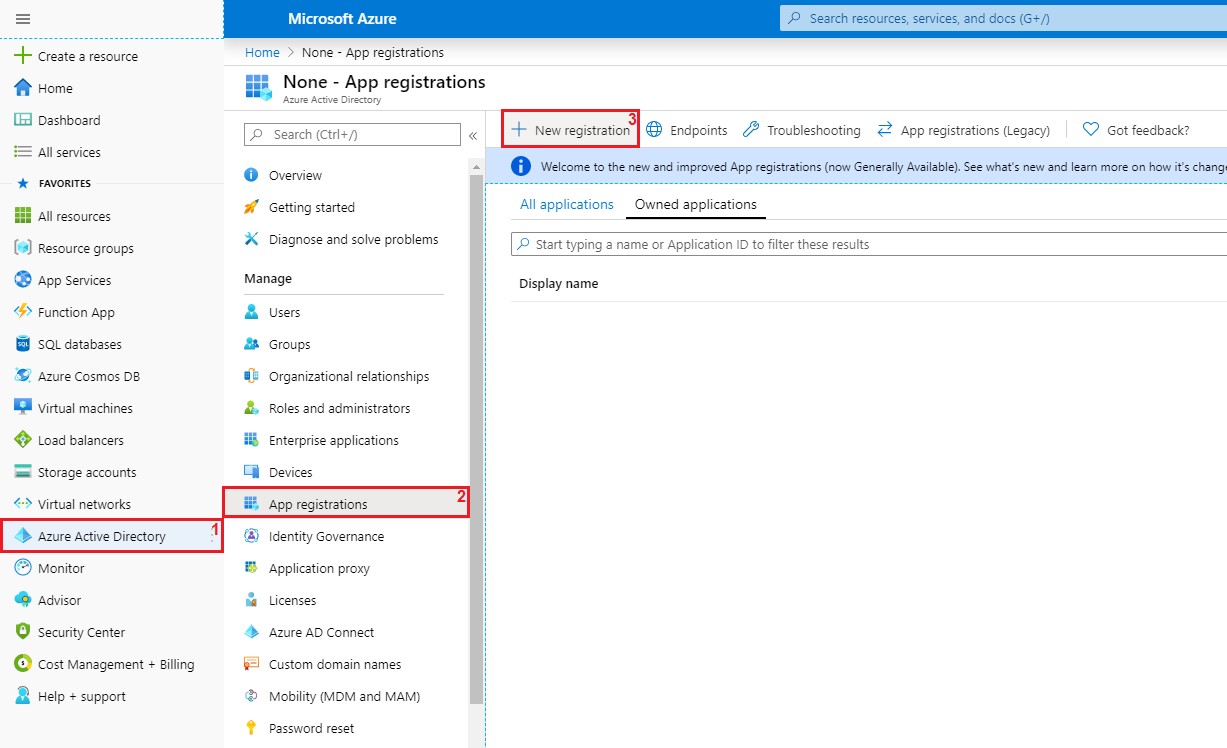Select the Owned applications tab
This screenshot has width=1227, height=748.
click(696, 204)
